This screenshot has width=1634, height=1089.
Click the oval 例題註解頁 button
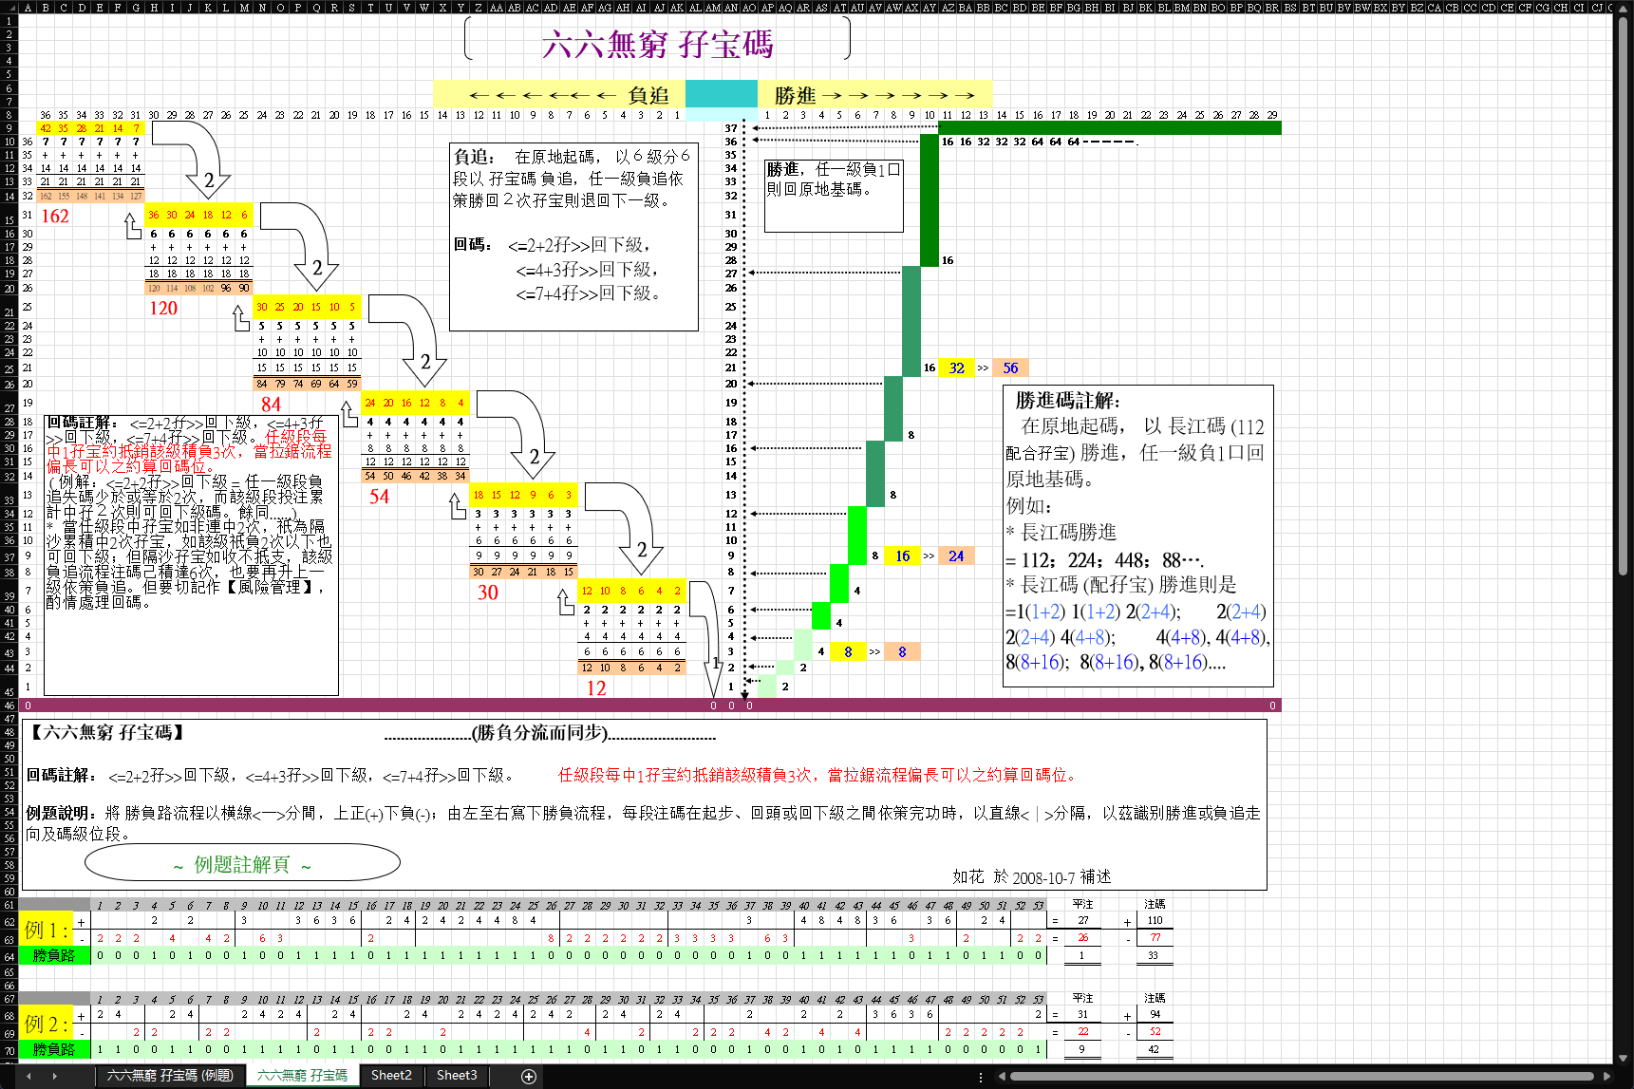242,864
